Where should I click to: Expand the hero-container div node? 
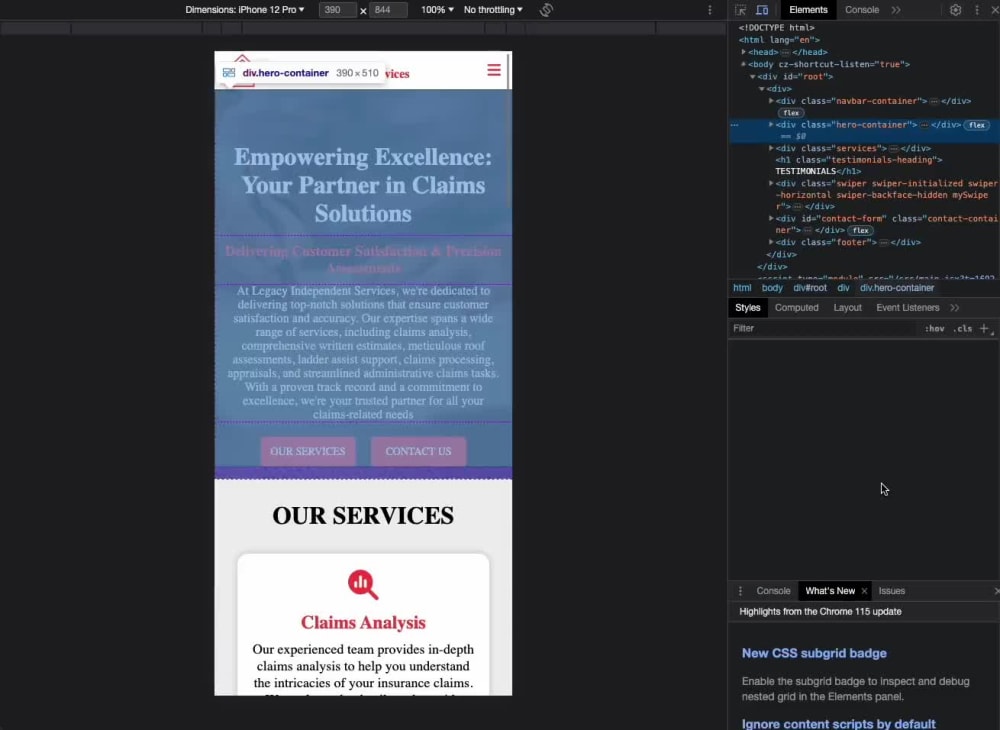(771, 125)
